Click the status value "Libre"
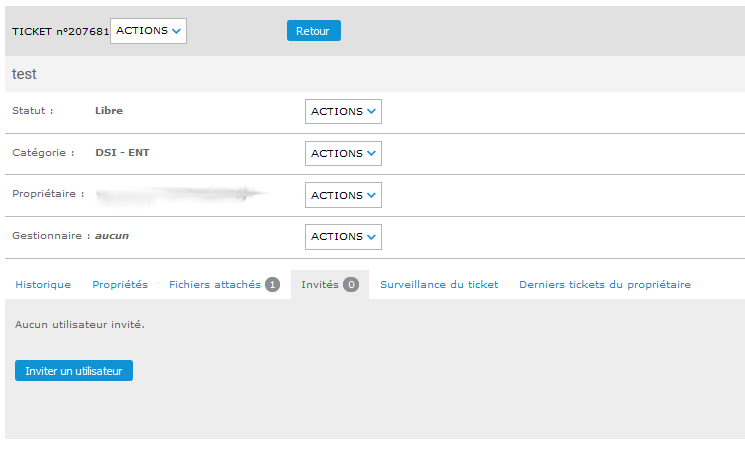 coord(109,111)
